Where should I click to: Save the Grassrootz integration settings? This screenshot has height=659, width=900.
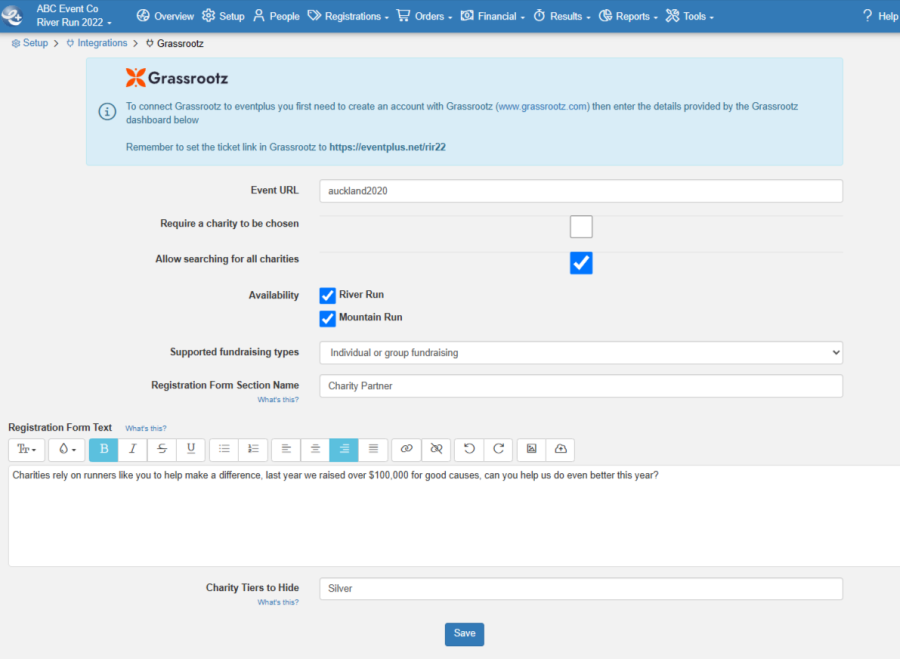464,634
